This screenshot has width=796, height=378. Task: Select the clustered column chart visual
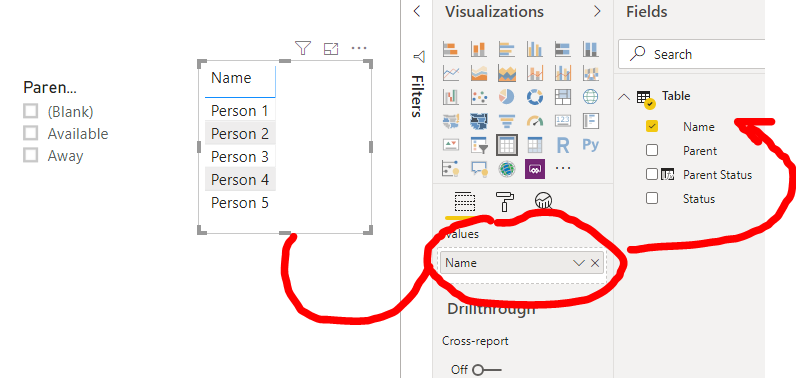(535, 49)
